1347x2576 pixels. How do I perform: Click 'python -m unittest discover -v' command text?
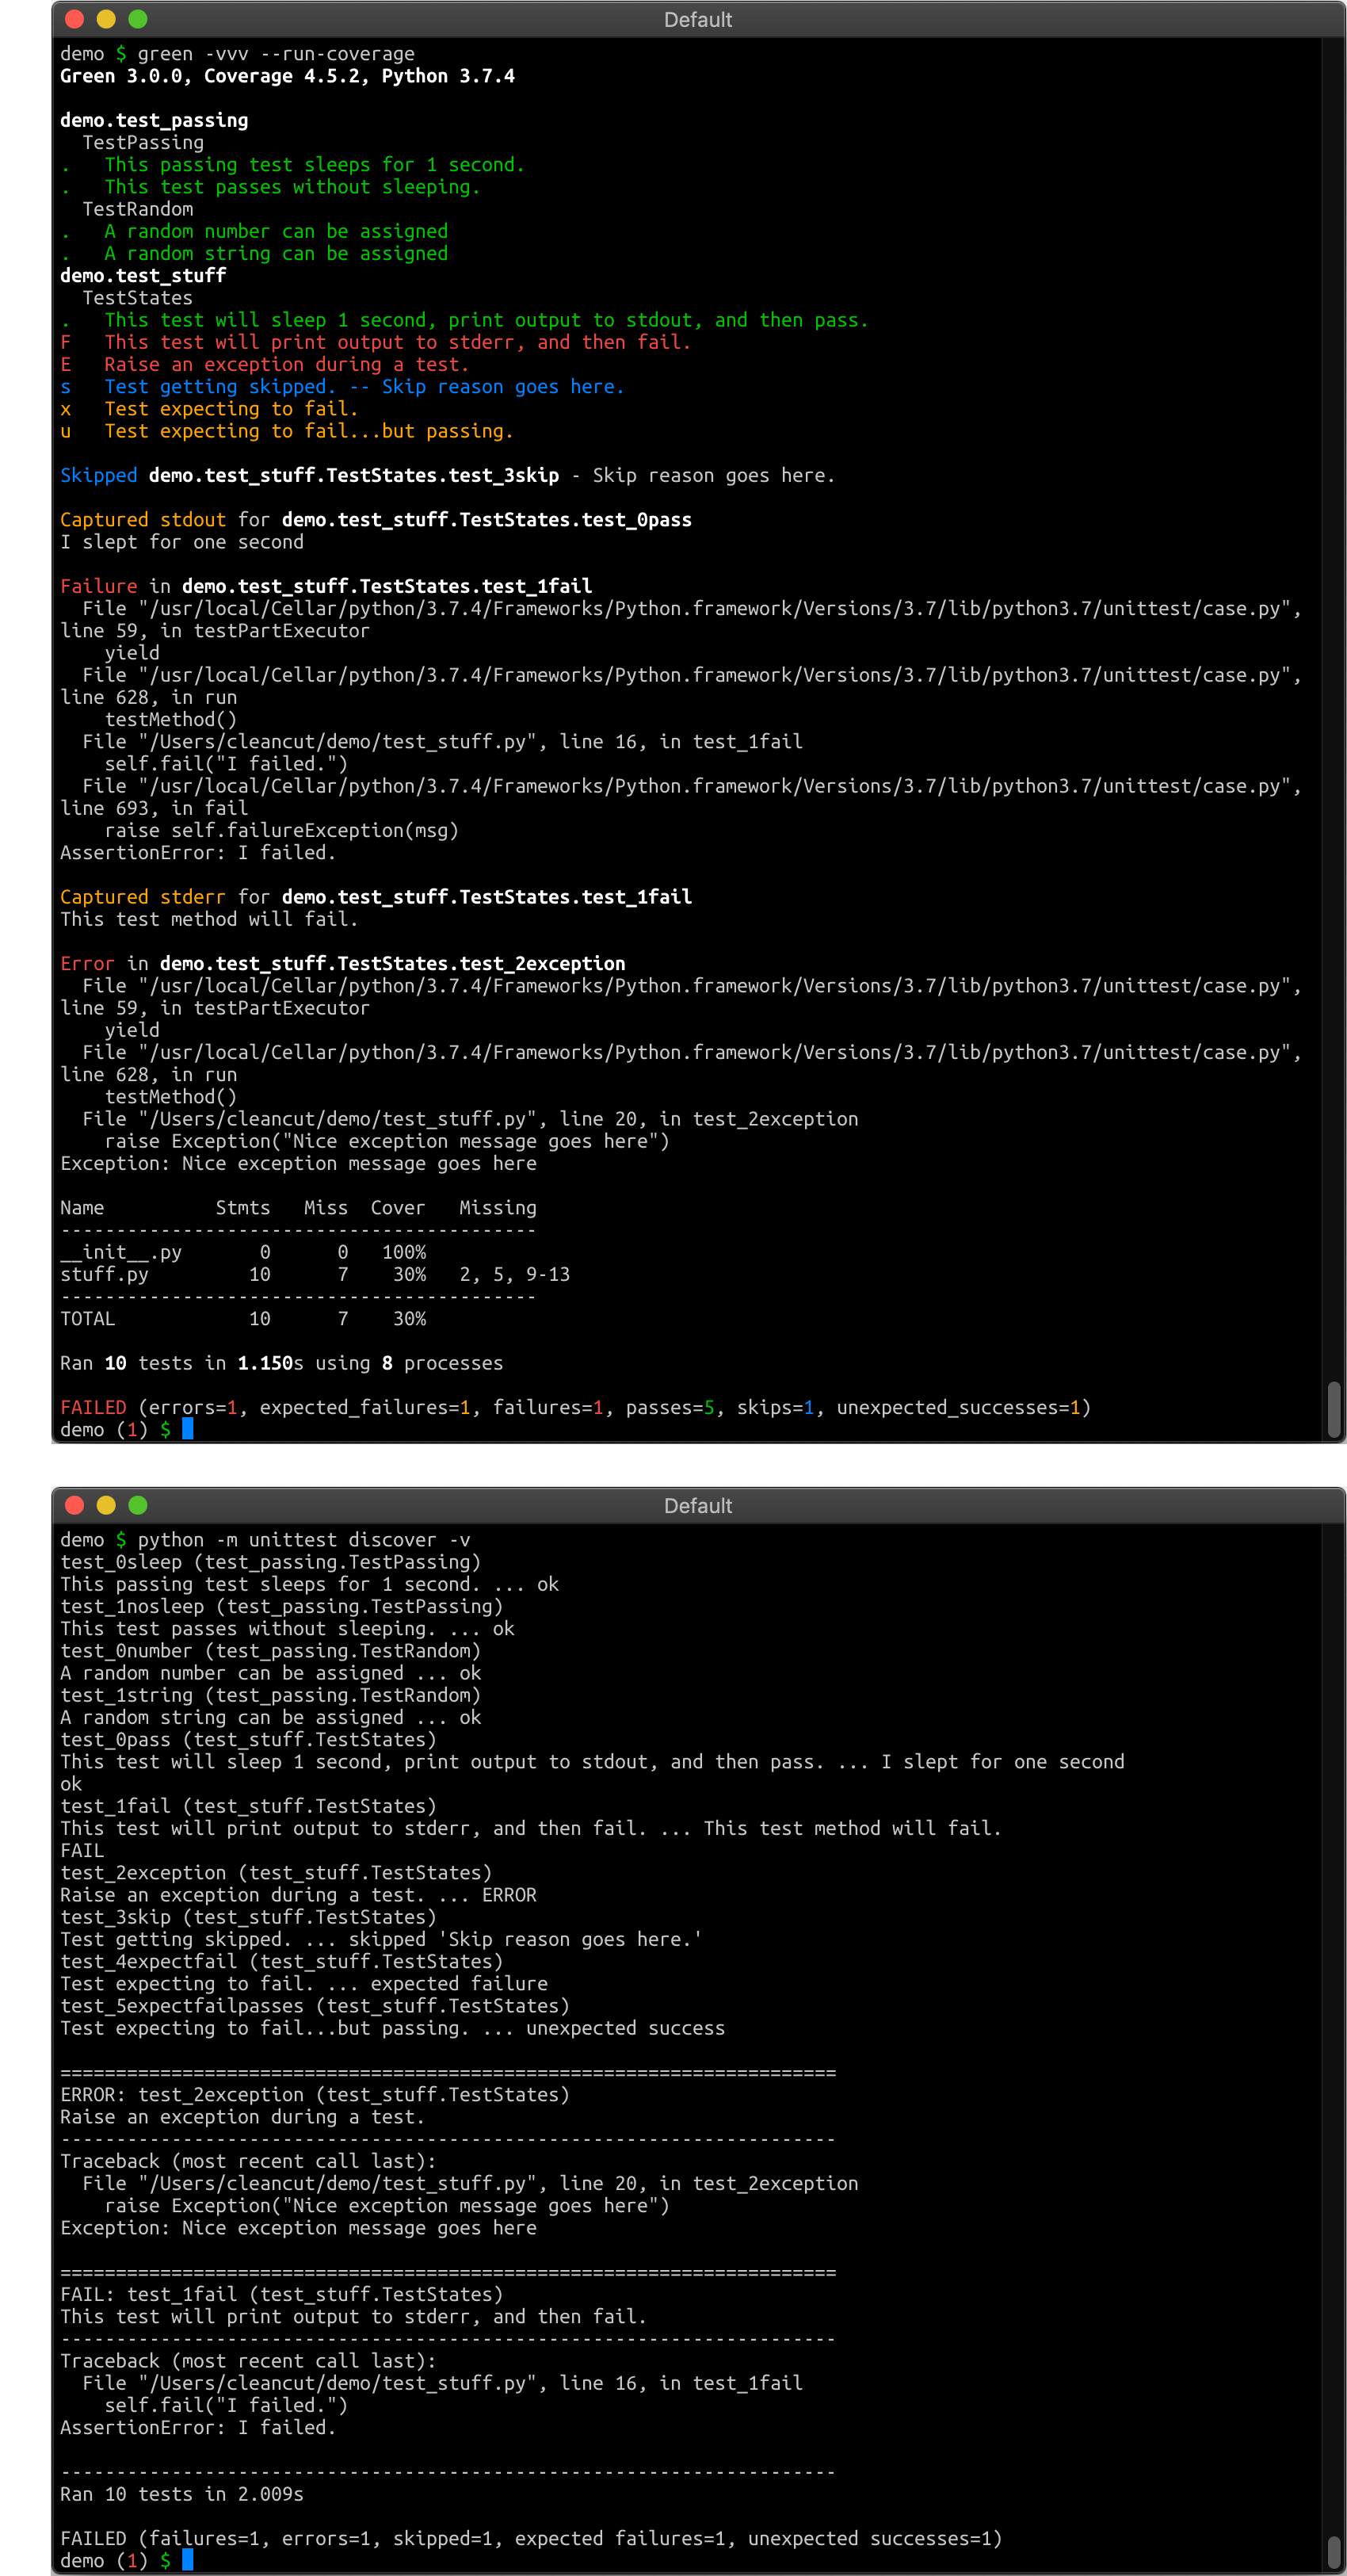(x=303, y=1540)
